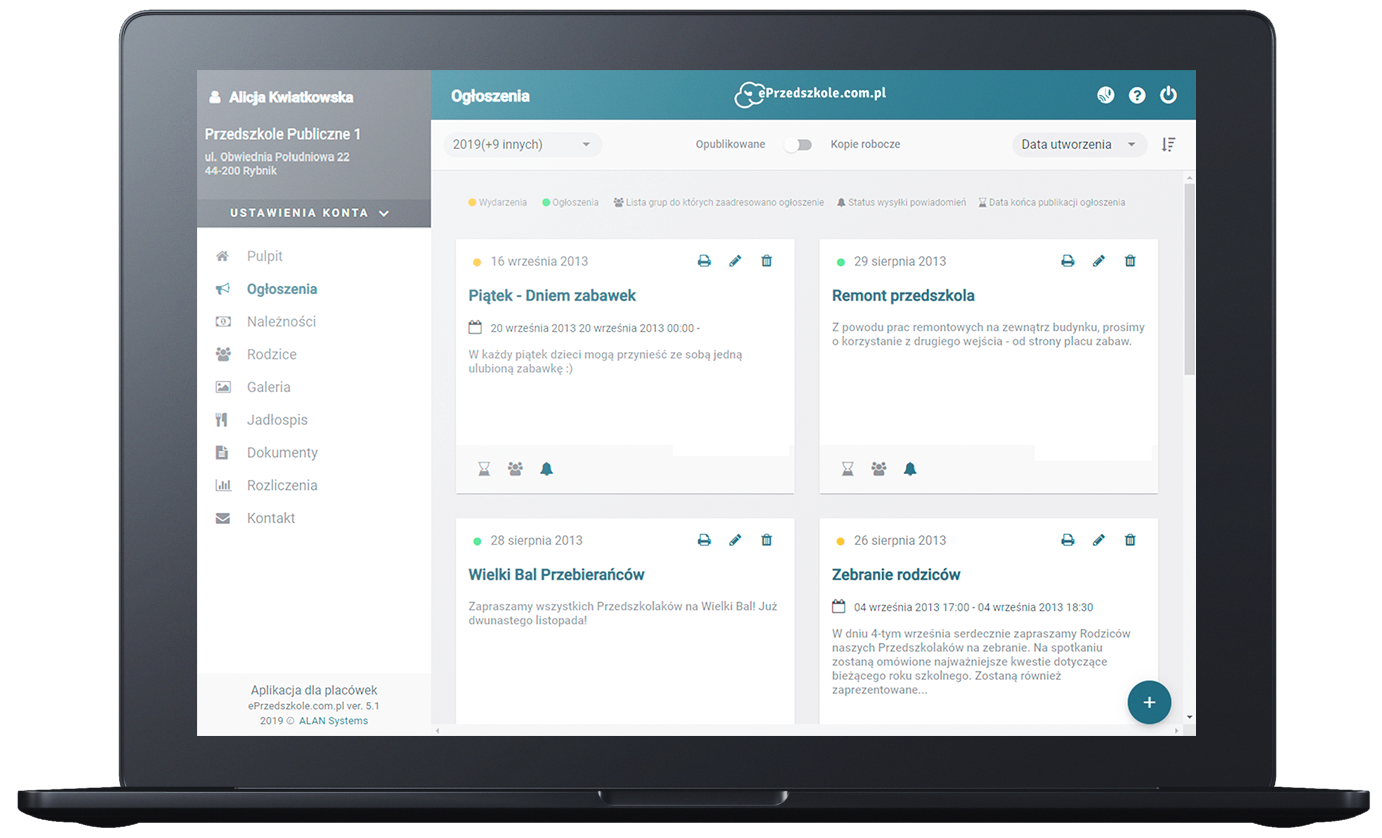Print the Piątek - Dniem zabawek announcement

coord(704,261)
